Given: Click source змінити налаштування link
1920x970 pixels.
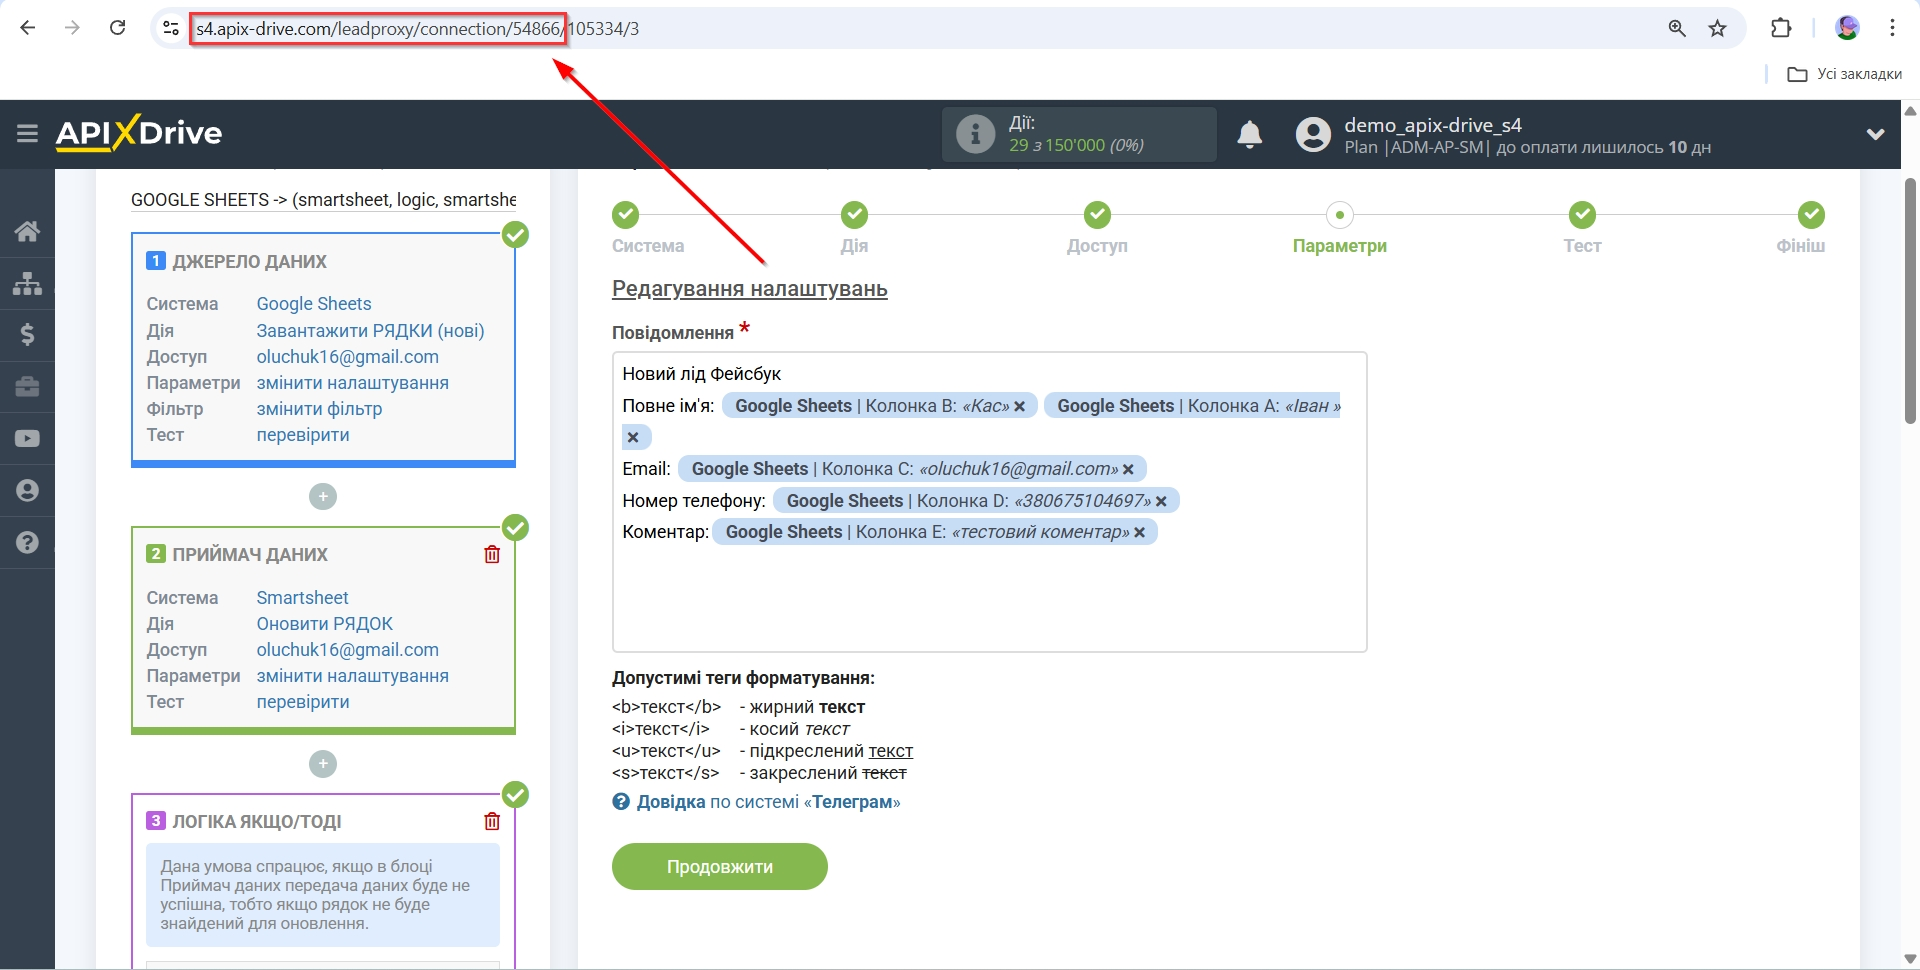Looking at the screenshot, I should click(352, 383).
